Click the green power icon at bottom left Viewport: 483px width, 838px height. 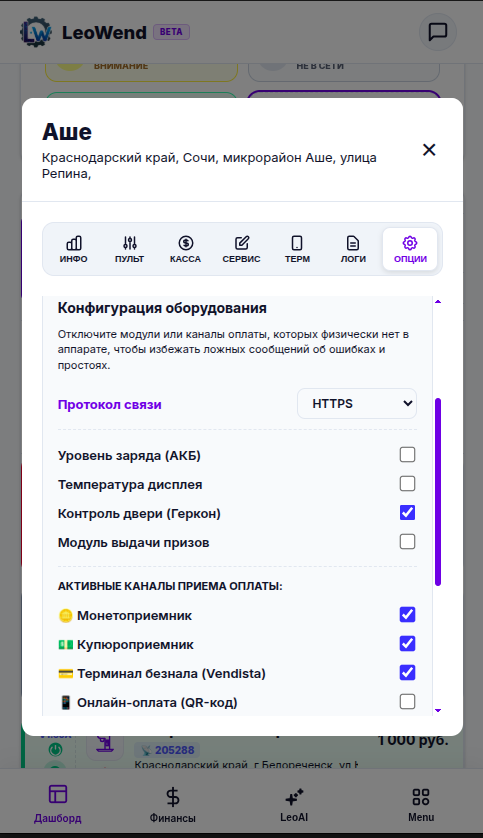tap(55, 750)
